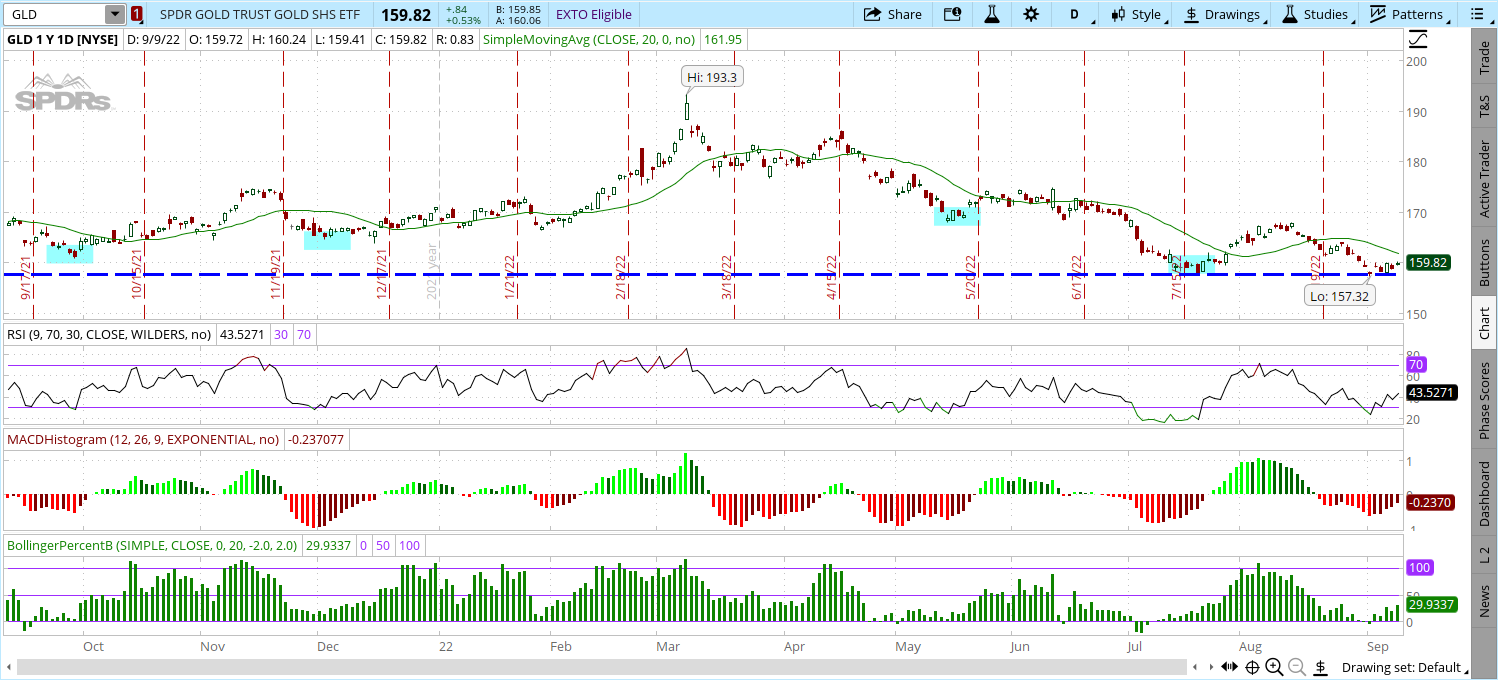The image size is (1498, 680).
Task: Click the Bollinger 29.9337 value axis label
Action: pyautogui.click(x=1432, y=605)
